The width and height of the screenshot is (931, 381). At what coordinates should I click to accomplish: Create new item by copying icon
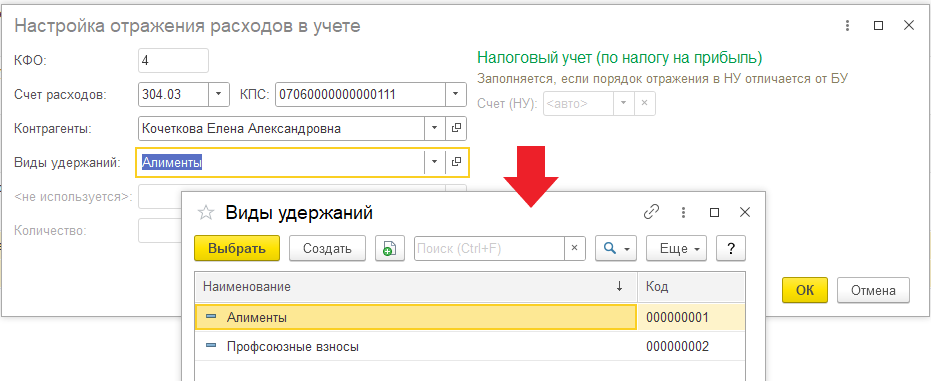[x=390, y=249]
